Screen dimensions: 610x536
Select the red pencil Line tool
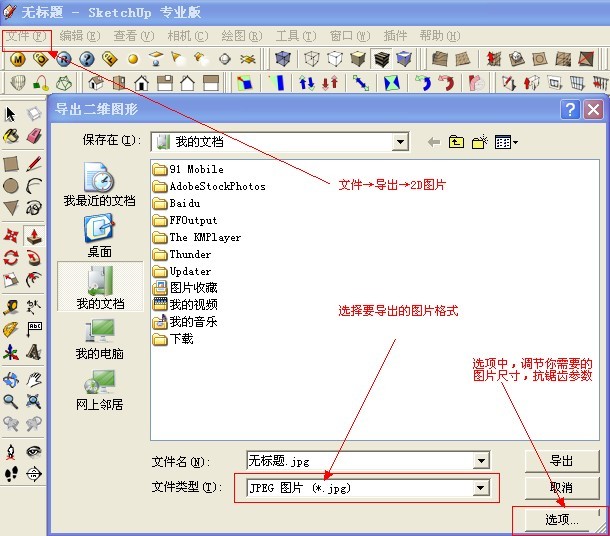[x=34, y=164]
